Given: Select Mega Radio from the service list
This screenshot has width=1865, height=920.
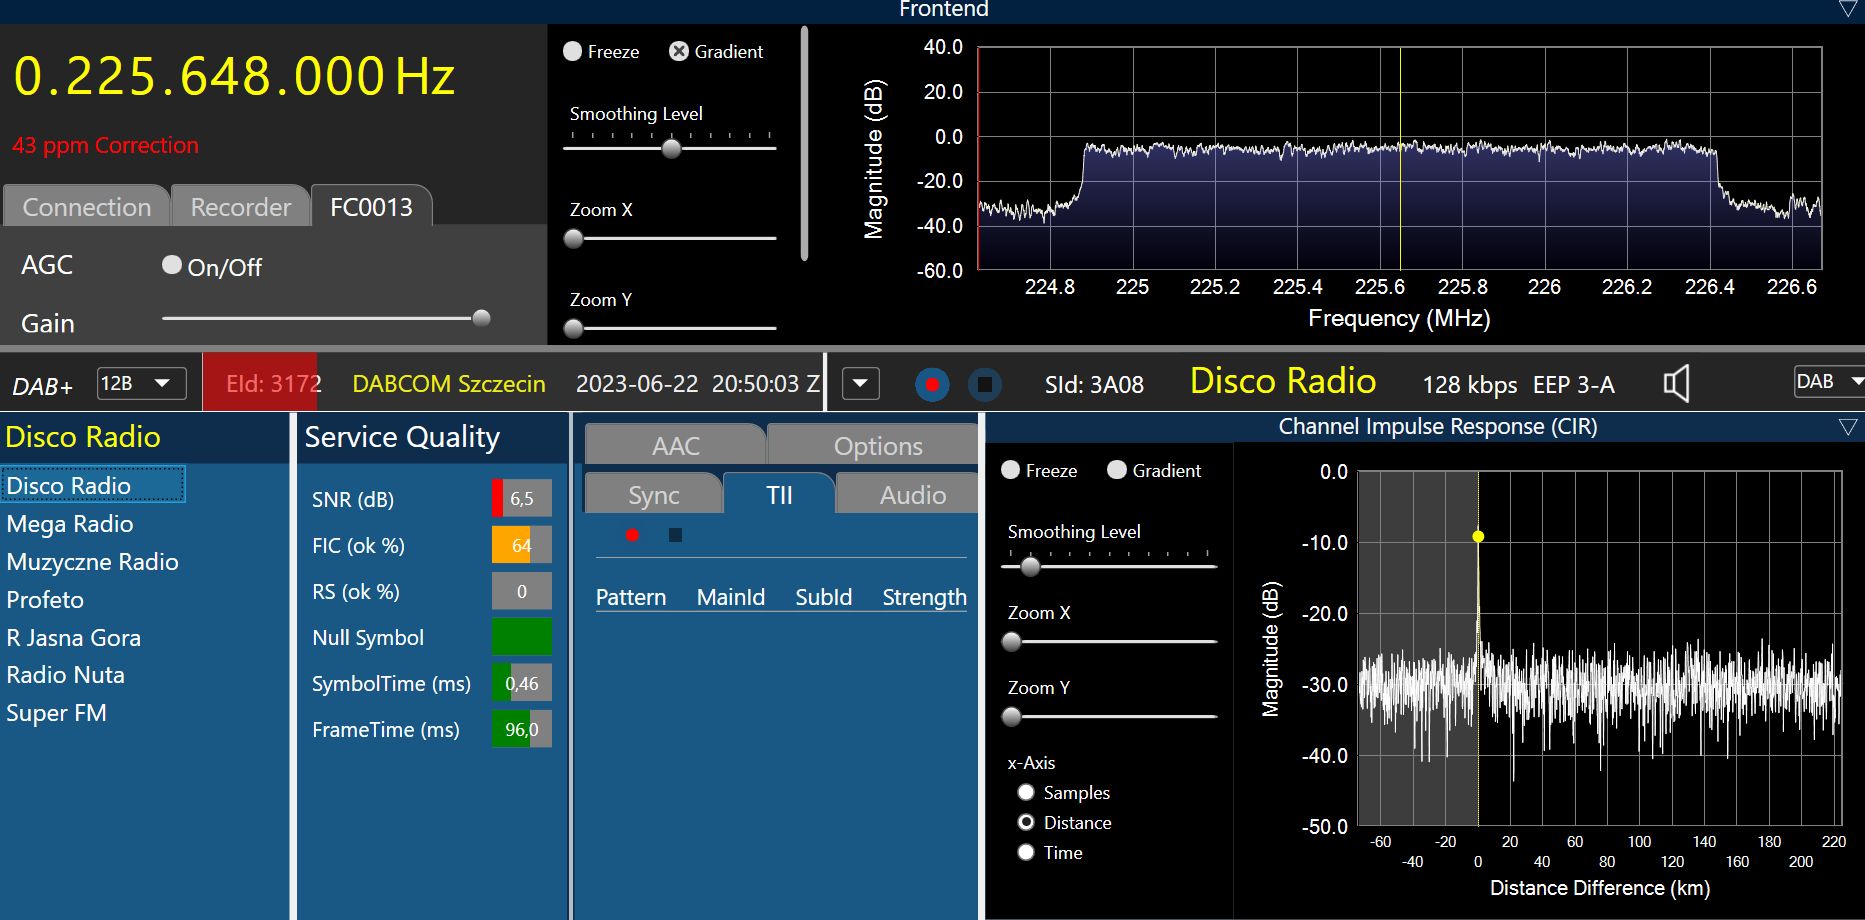Looking at the screenshot, I should 70,524.
